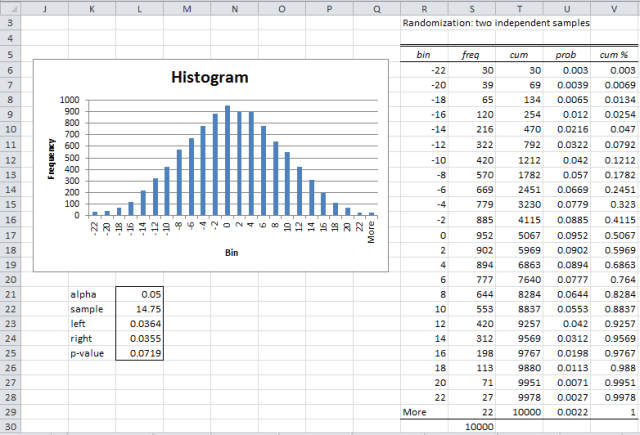Click the bin table header
Viewport: 640px width, 435px height.
pyautogui.click(x=424, y=55)
